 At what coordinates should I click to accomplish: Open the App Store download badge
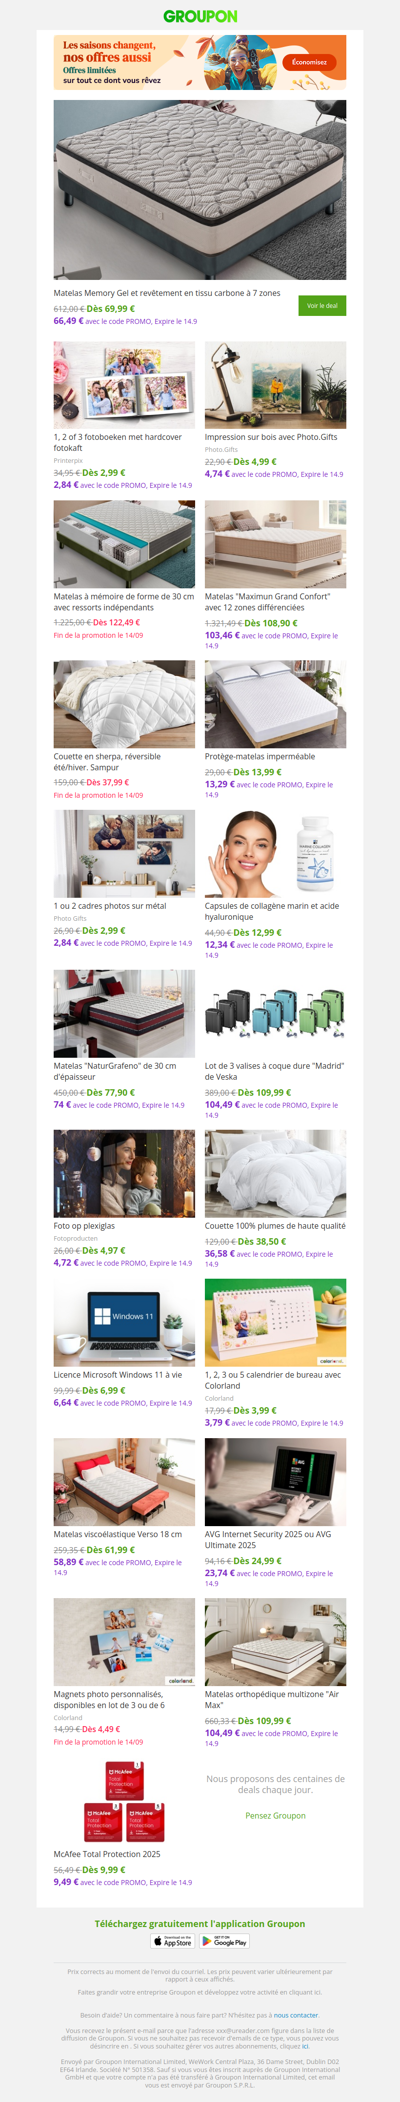pyautogui.click(x=173, y=1941)
